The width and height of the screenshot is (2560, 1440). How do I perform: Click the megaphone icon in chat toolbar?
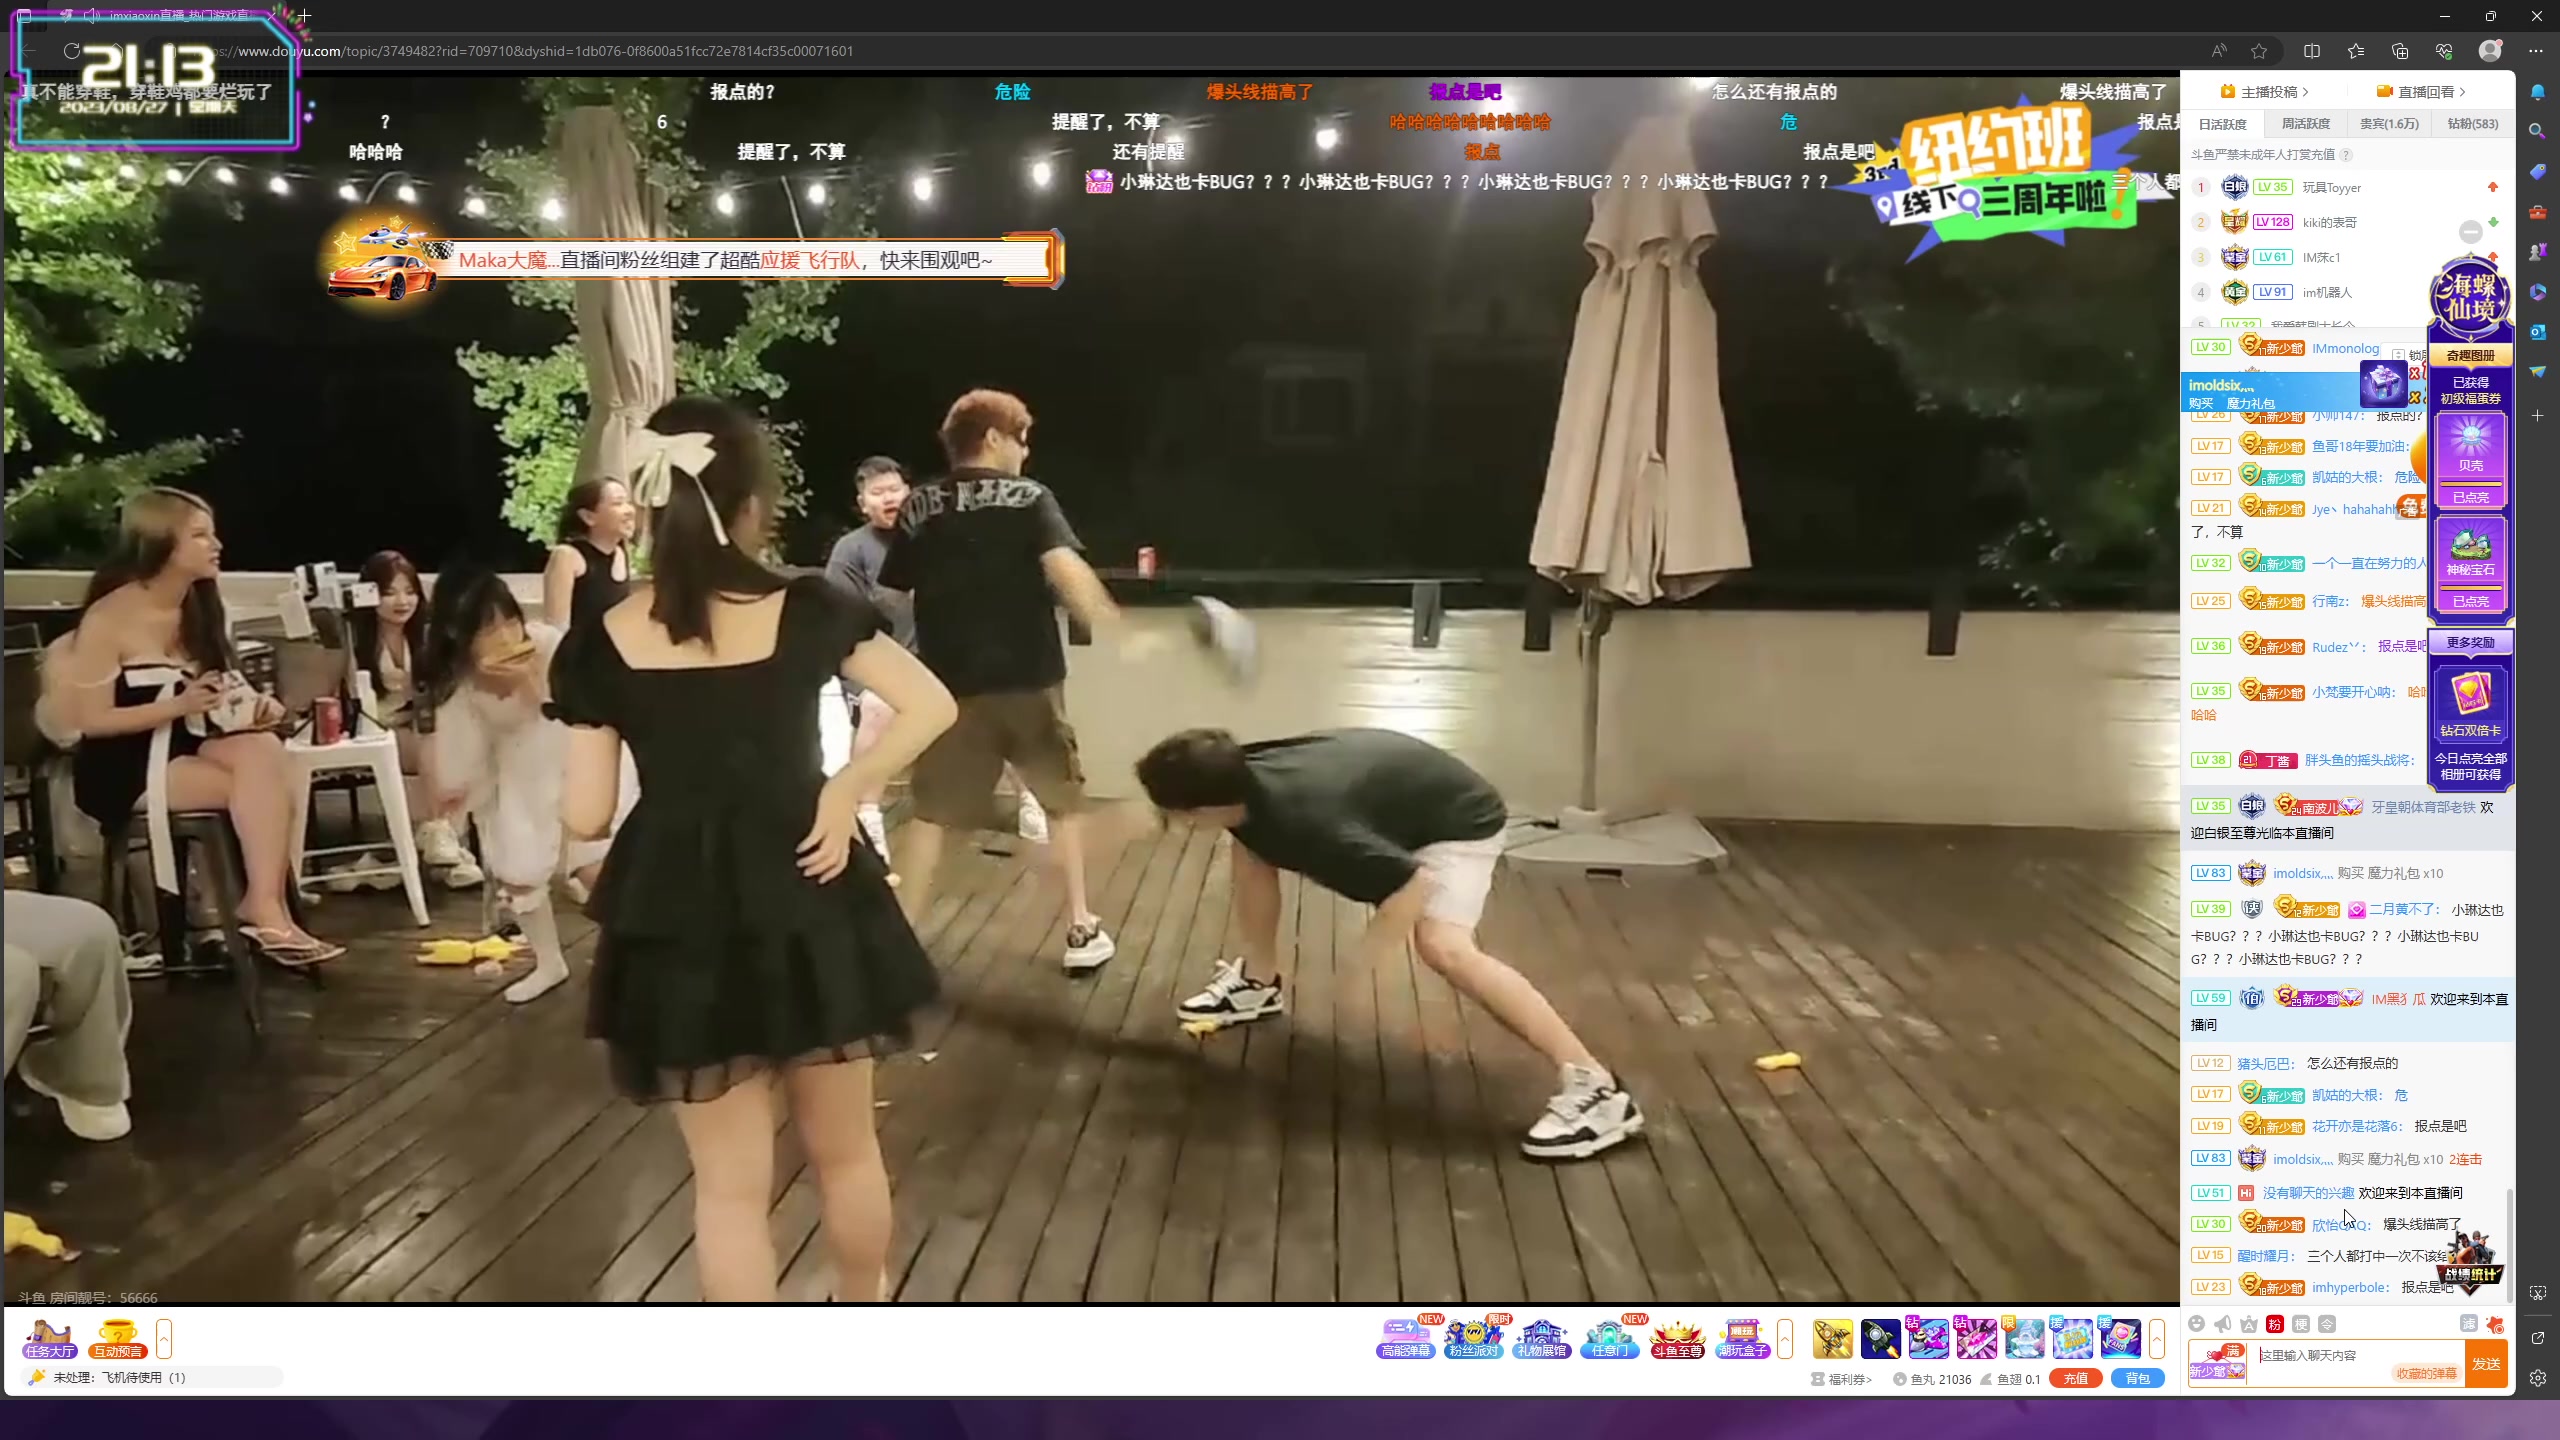(2222, 1324)
